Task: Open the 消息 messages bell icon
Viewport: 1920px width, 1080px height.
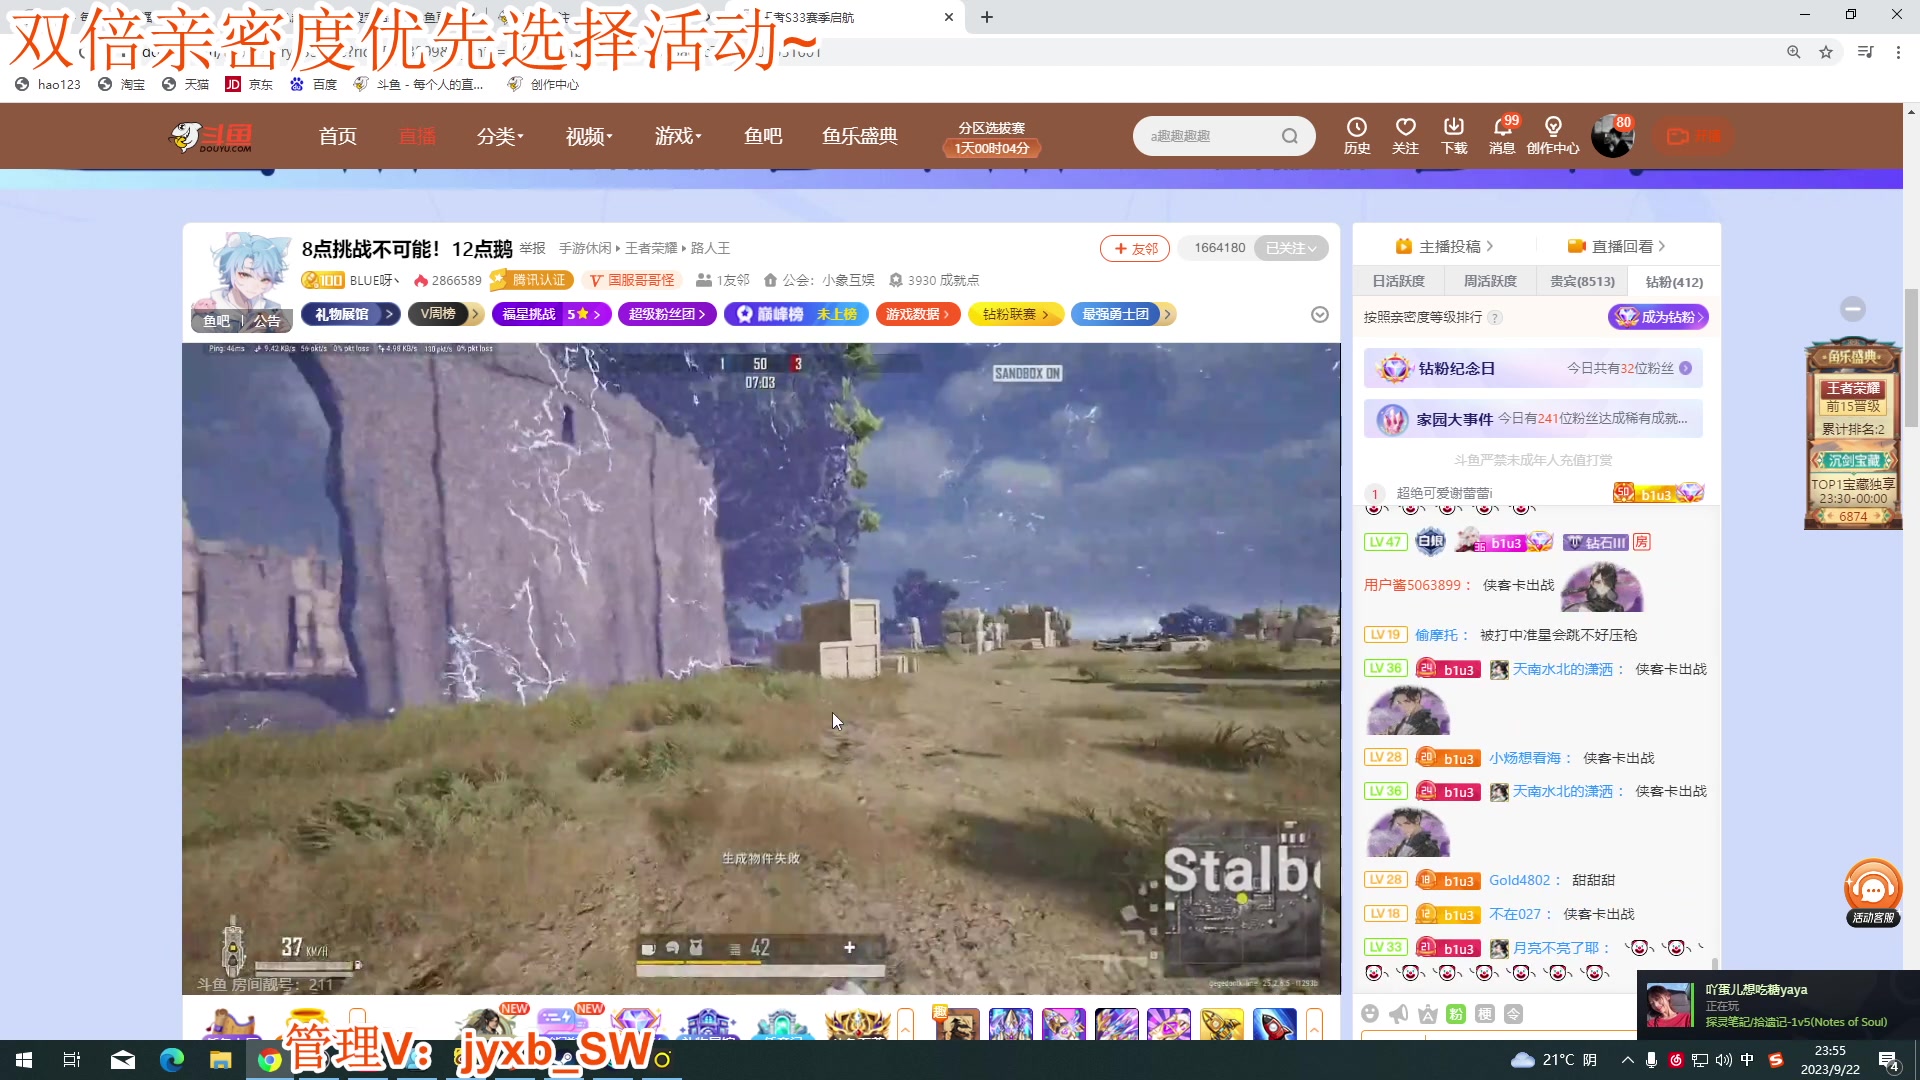Action: [1502, 135]
